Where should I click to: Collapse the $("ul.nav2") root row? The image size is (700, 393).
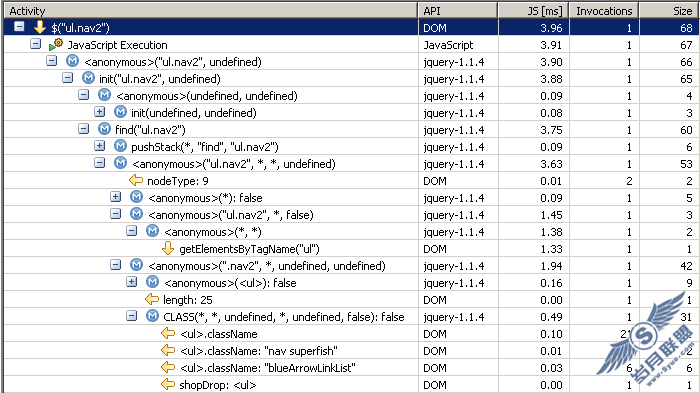(x=19, y=27)
